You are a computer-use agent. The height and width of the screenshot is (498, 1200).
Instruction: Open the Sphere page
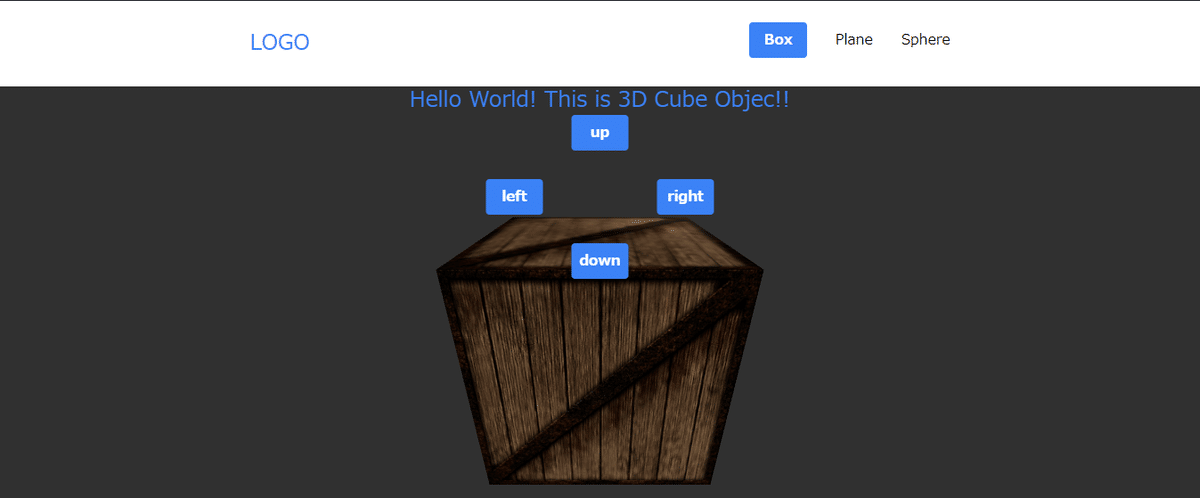point(925,40)
